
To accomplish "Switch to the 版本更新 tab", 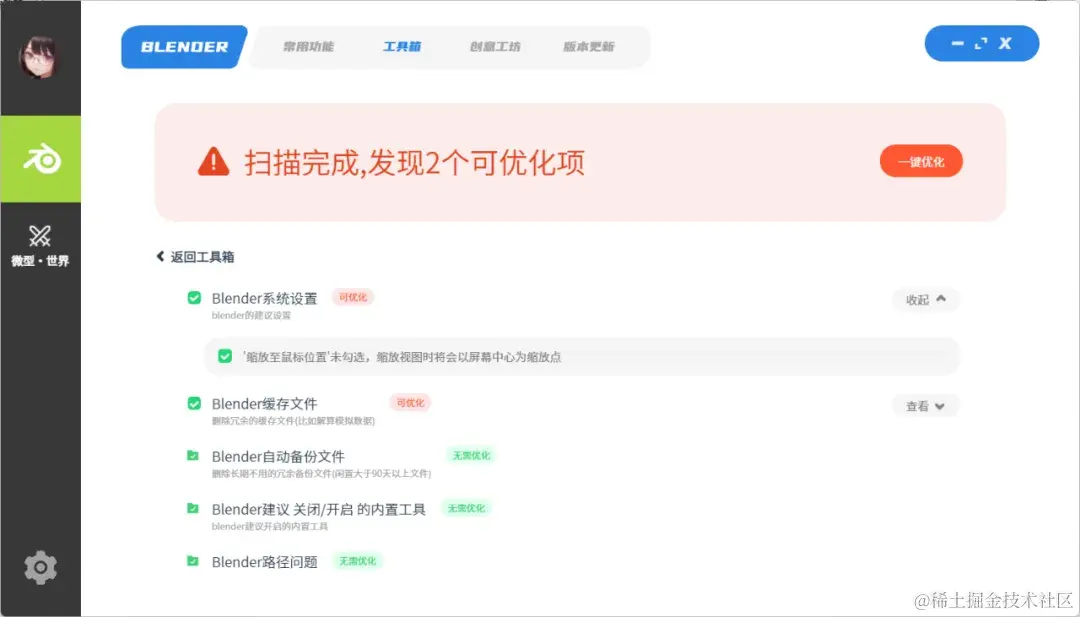I will click(588, 47).
